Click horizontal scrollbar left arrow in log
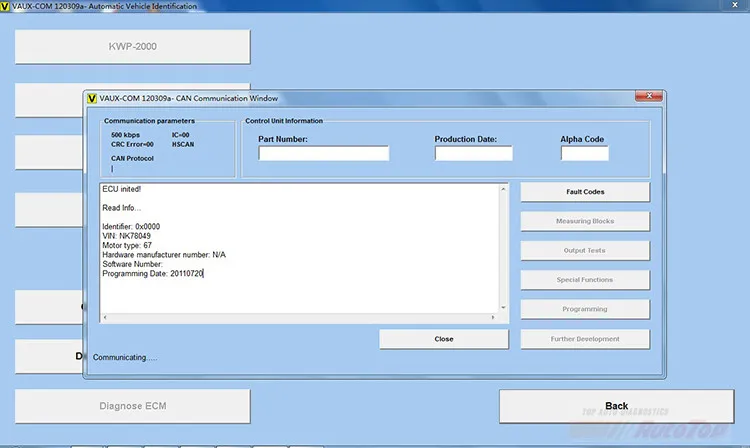 pos(105,317)
